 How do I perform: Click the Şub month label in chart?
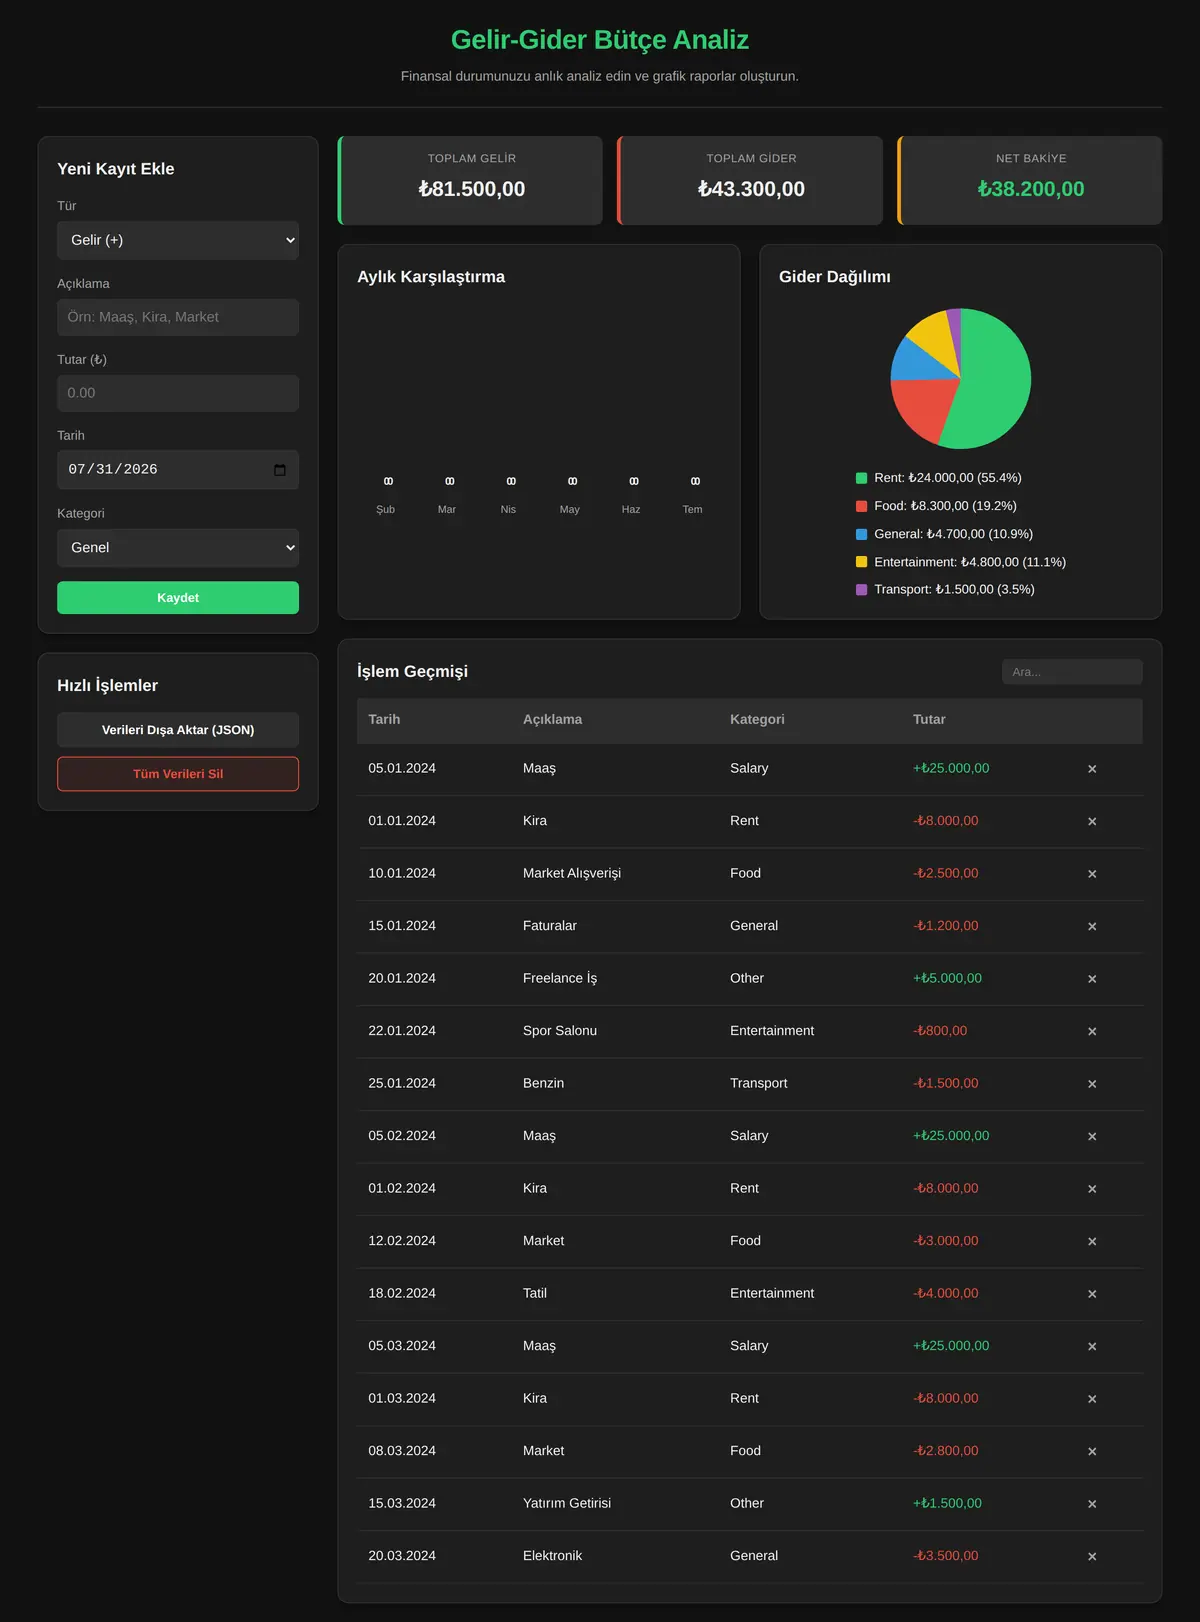coord(386,510)
